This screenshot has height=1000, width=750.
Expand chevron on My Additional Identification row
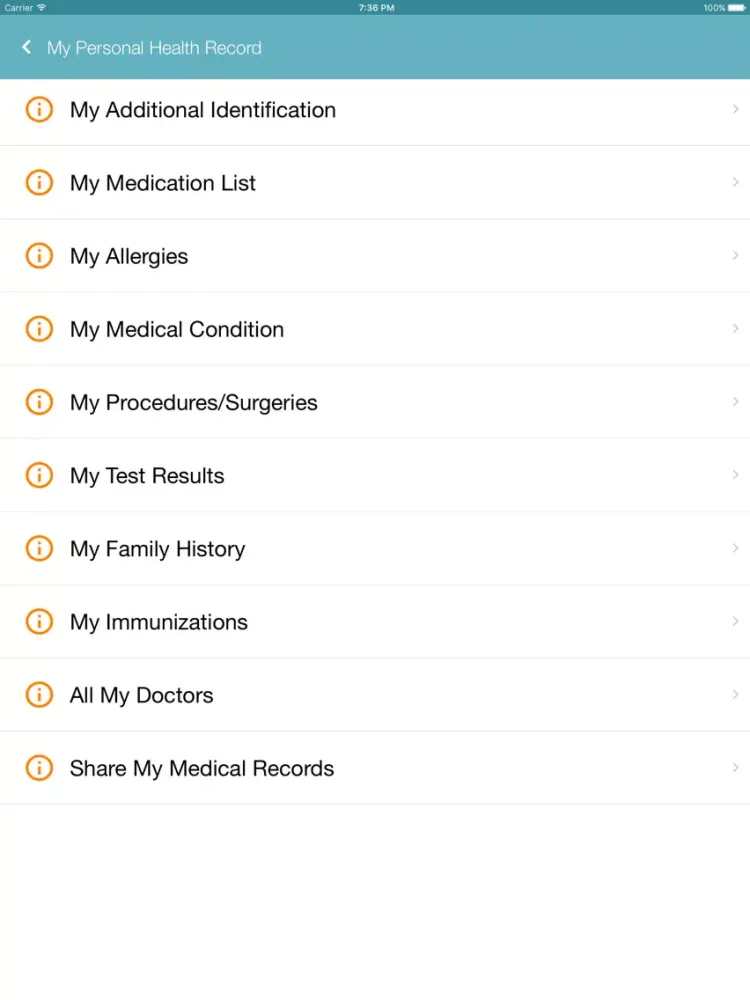(x=735, y=109)
